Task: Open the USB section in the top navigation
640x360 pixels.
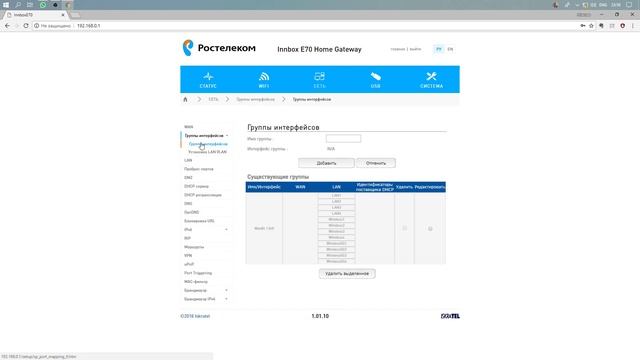Action: [376, 80]
